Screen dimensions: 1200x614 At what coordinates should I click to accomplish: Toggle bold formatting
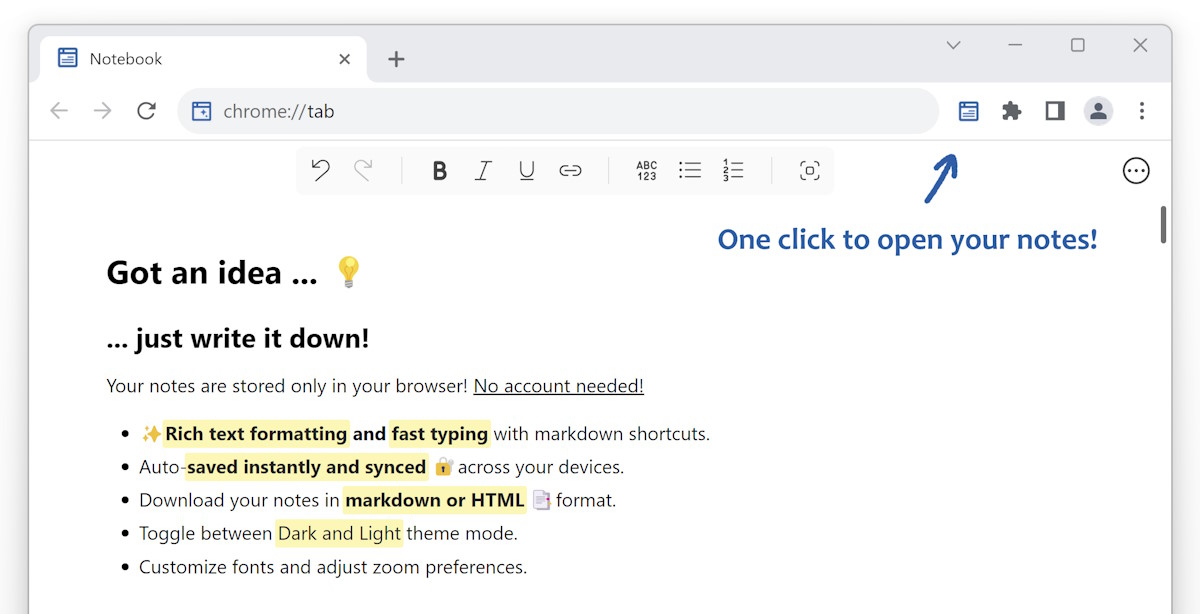[439, 170]
